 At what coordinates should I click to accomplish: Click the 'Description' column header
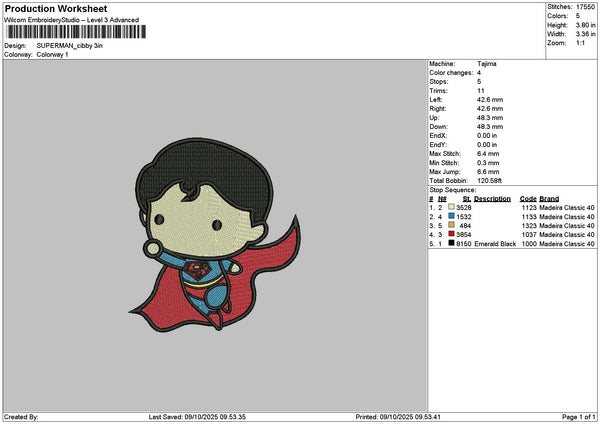[492, 199]
